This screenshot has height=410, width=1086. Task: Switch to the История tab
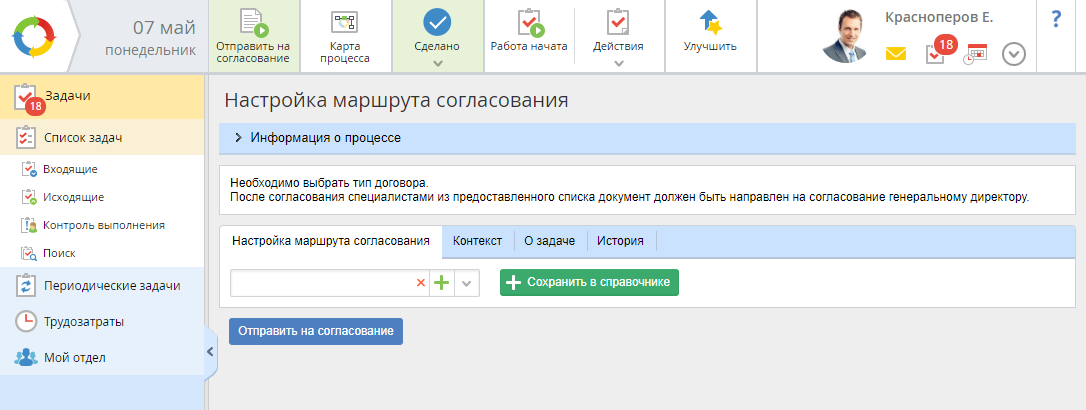(621, 241)
